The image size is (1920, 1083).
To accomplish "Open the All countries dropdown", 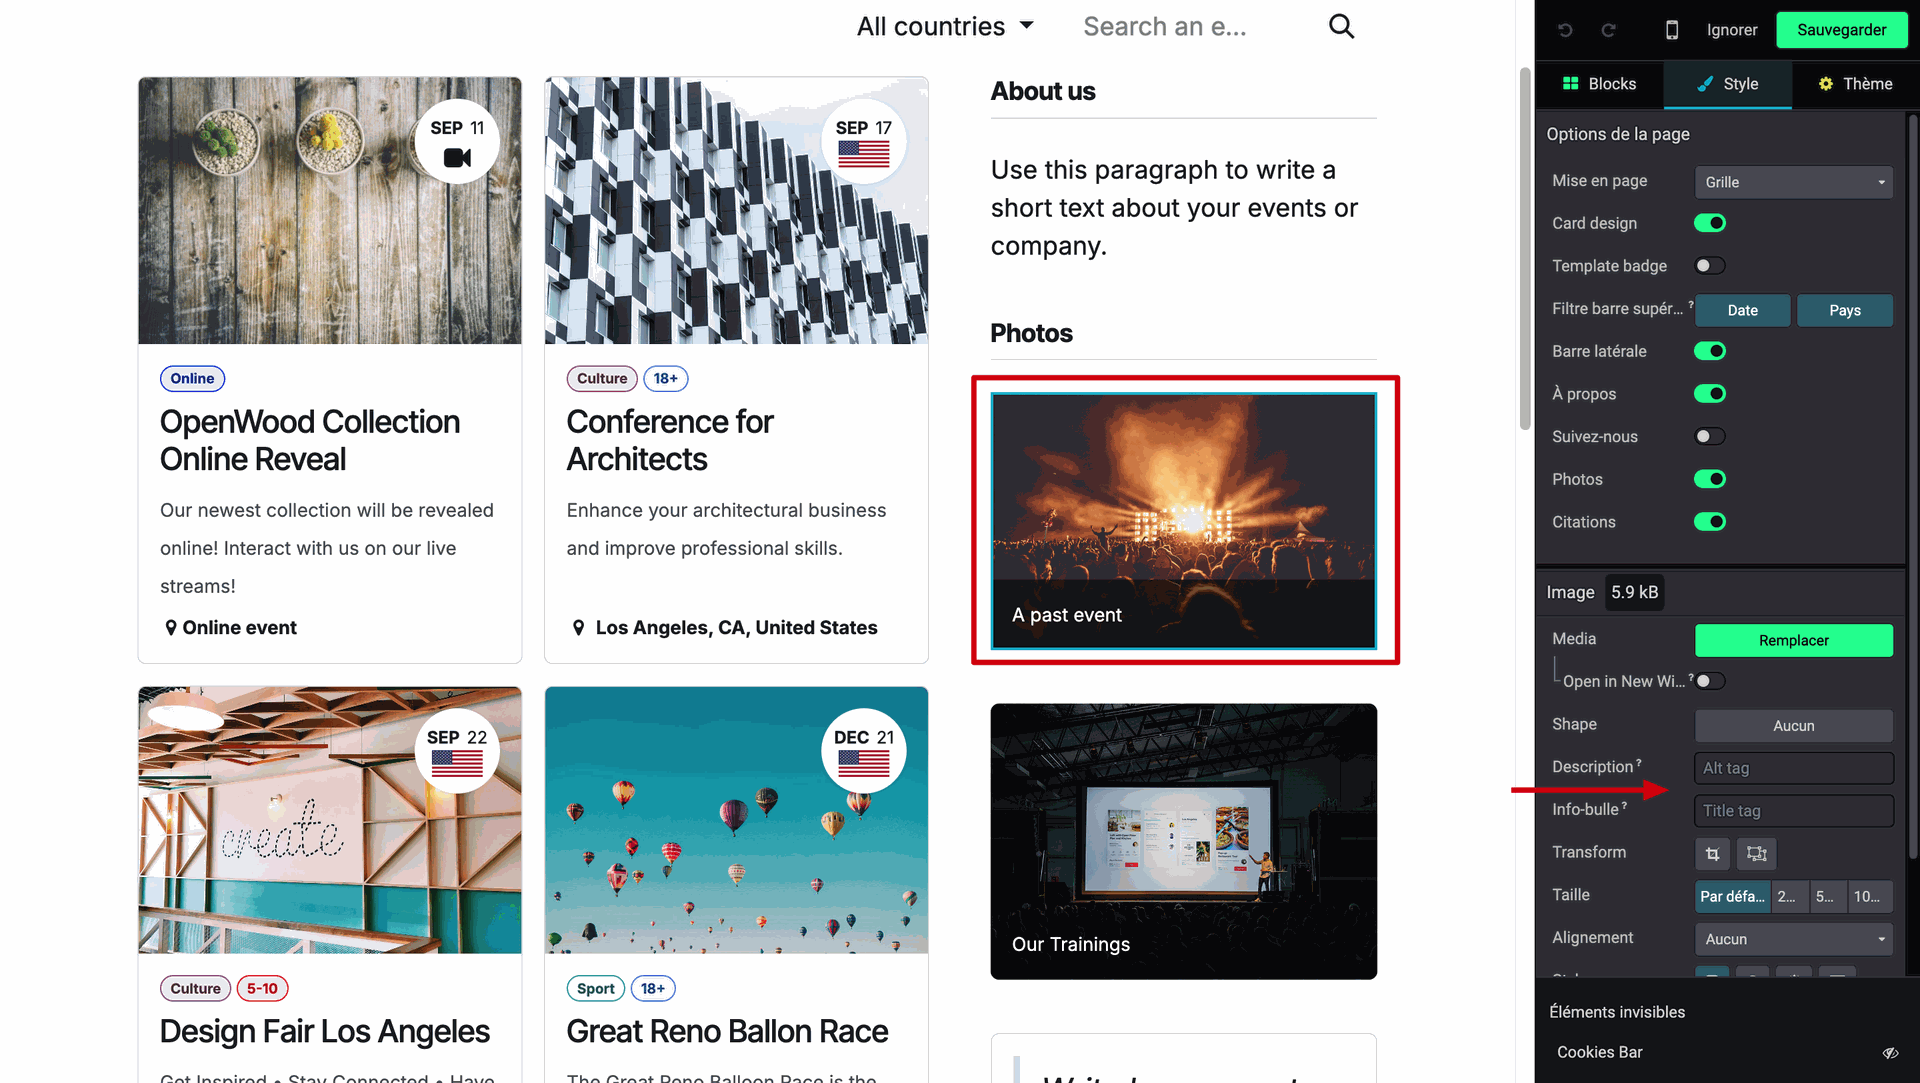I will point(944,27).
